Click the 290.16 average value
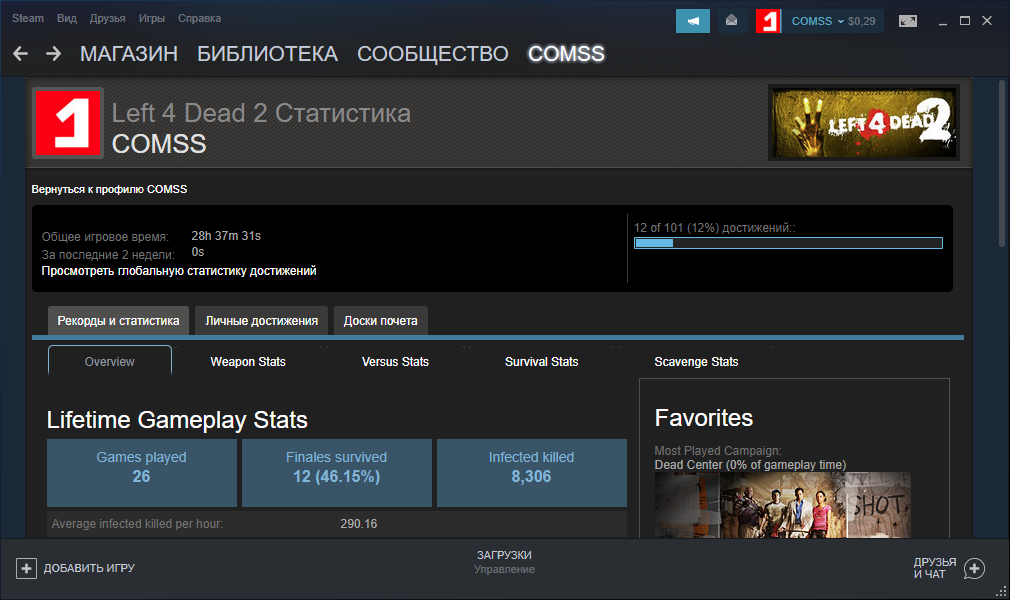Image resolution: width=1010 pixels, height=600 pixels. click(359, 524)
